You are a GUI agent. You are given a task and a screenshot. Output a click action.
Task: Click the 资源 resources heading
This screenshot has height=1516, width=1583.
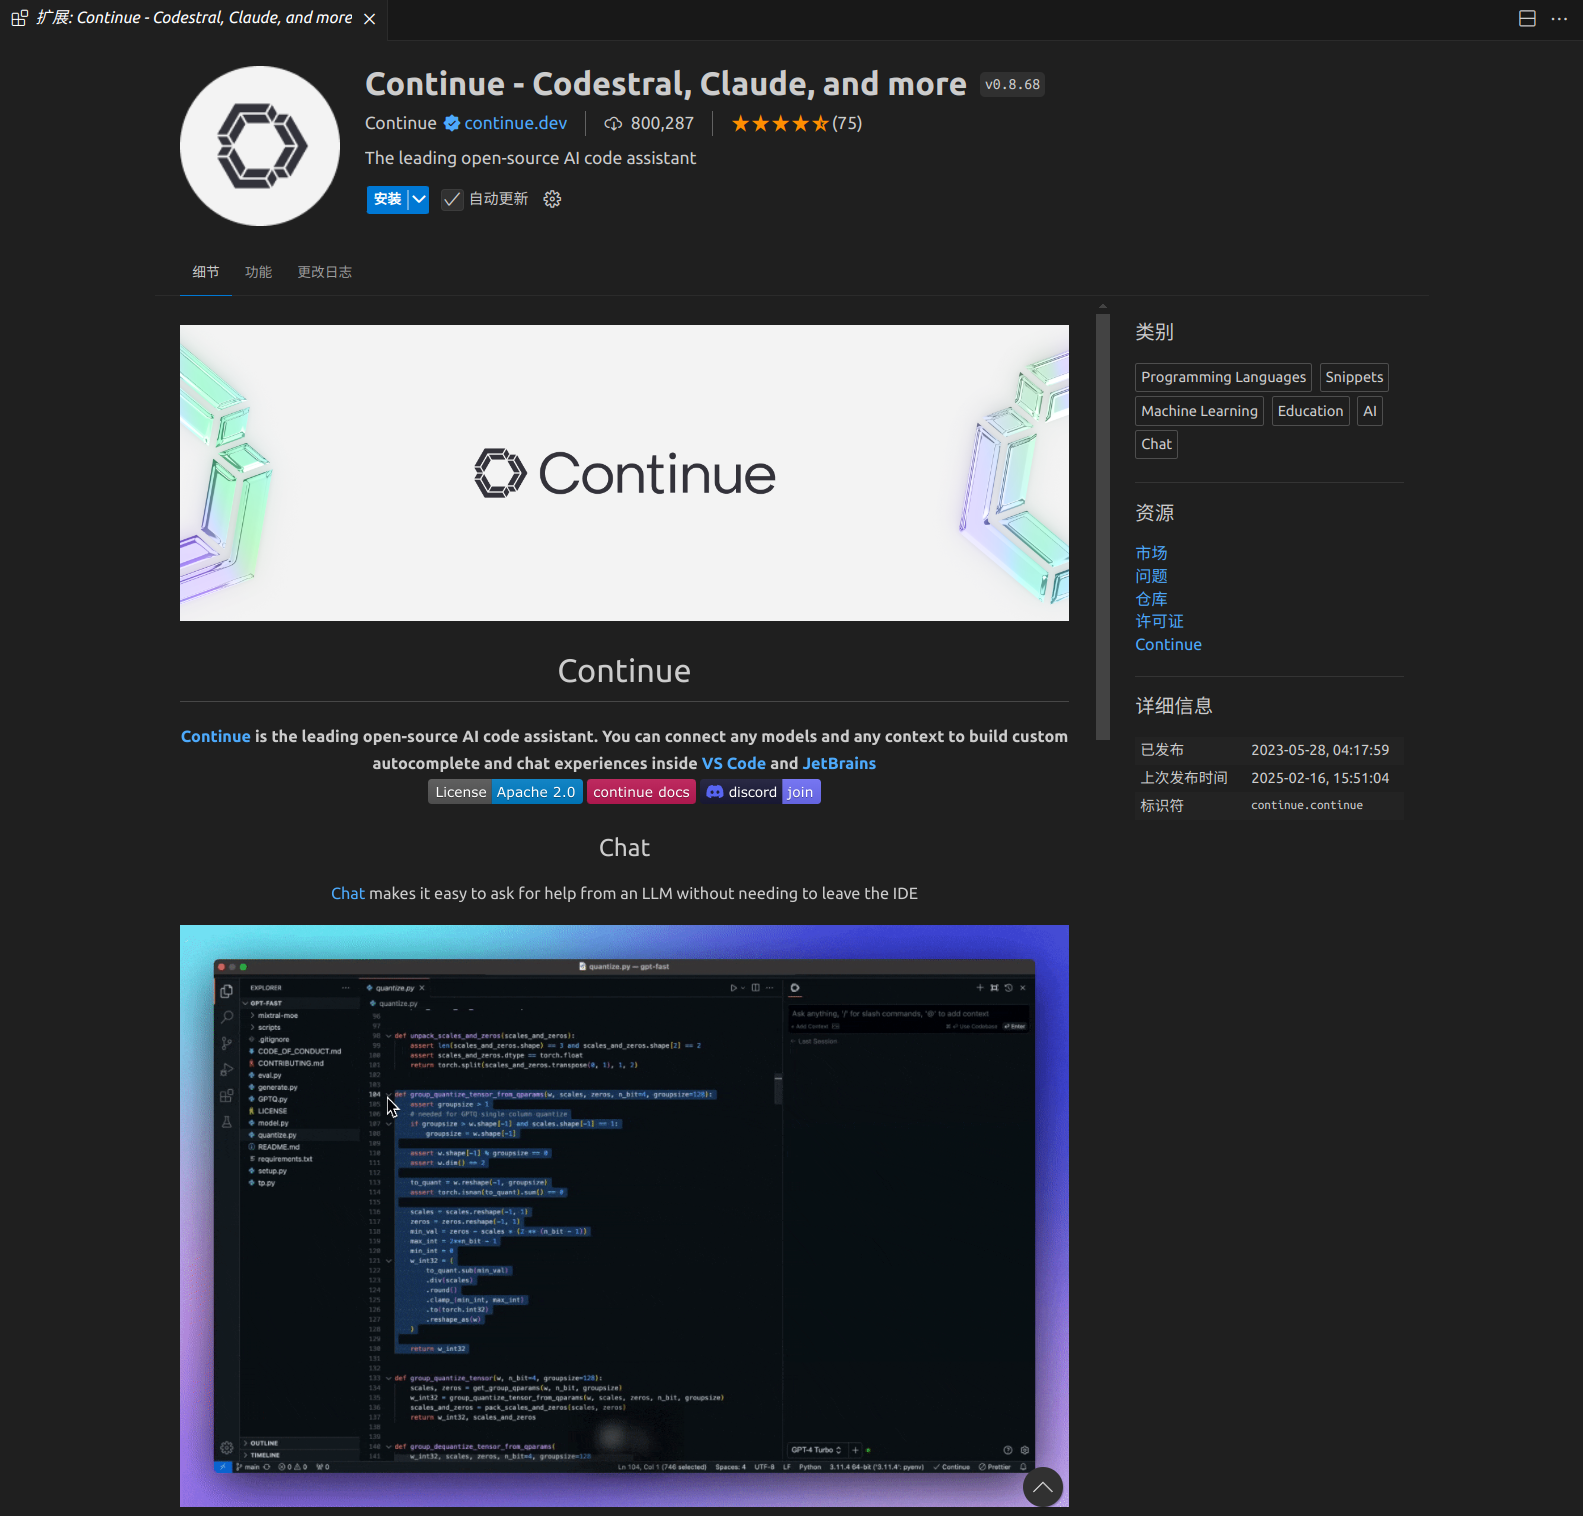pyautogui.click(x=1154, y=513)
